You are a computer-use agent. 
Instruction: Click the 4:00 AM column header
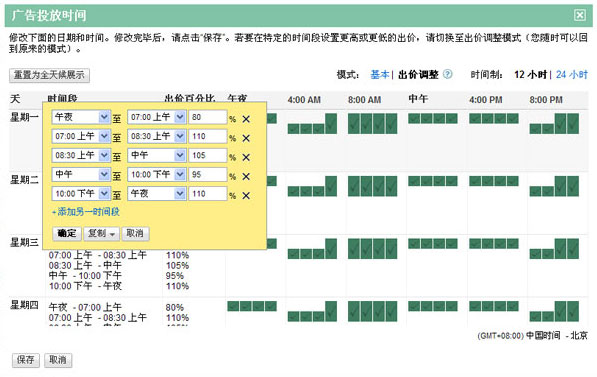(x=304, y=100)
